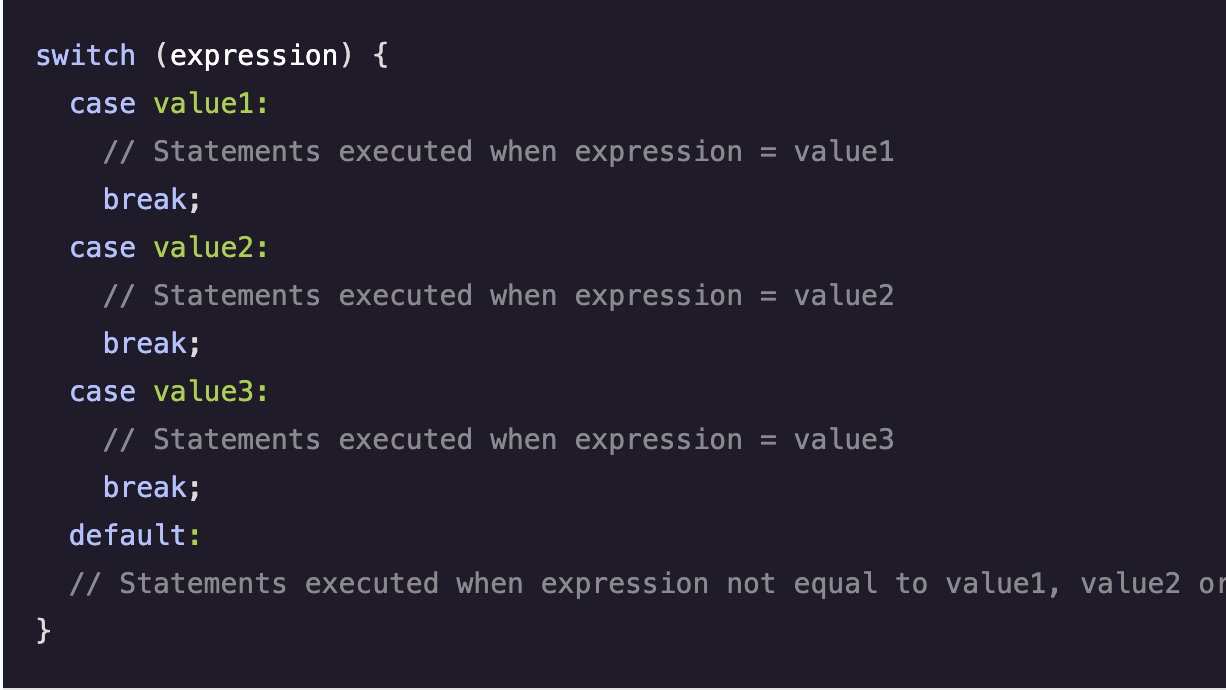Click the case keyword before value3
The width and height of the screenshot is (1226, 690).
(x=102, y=391)
